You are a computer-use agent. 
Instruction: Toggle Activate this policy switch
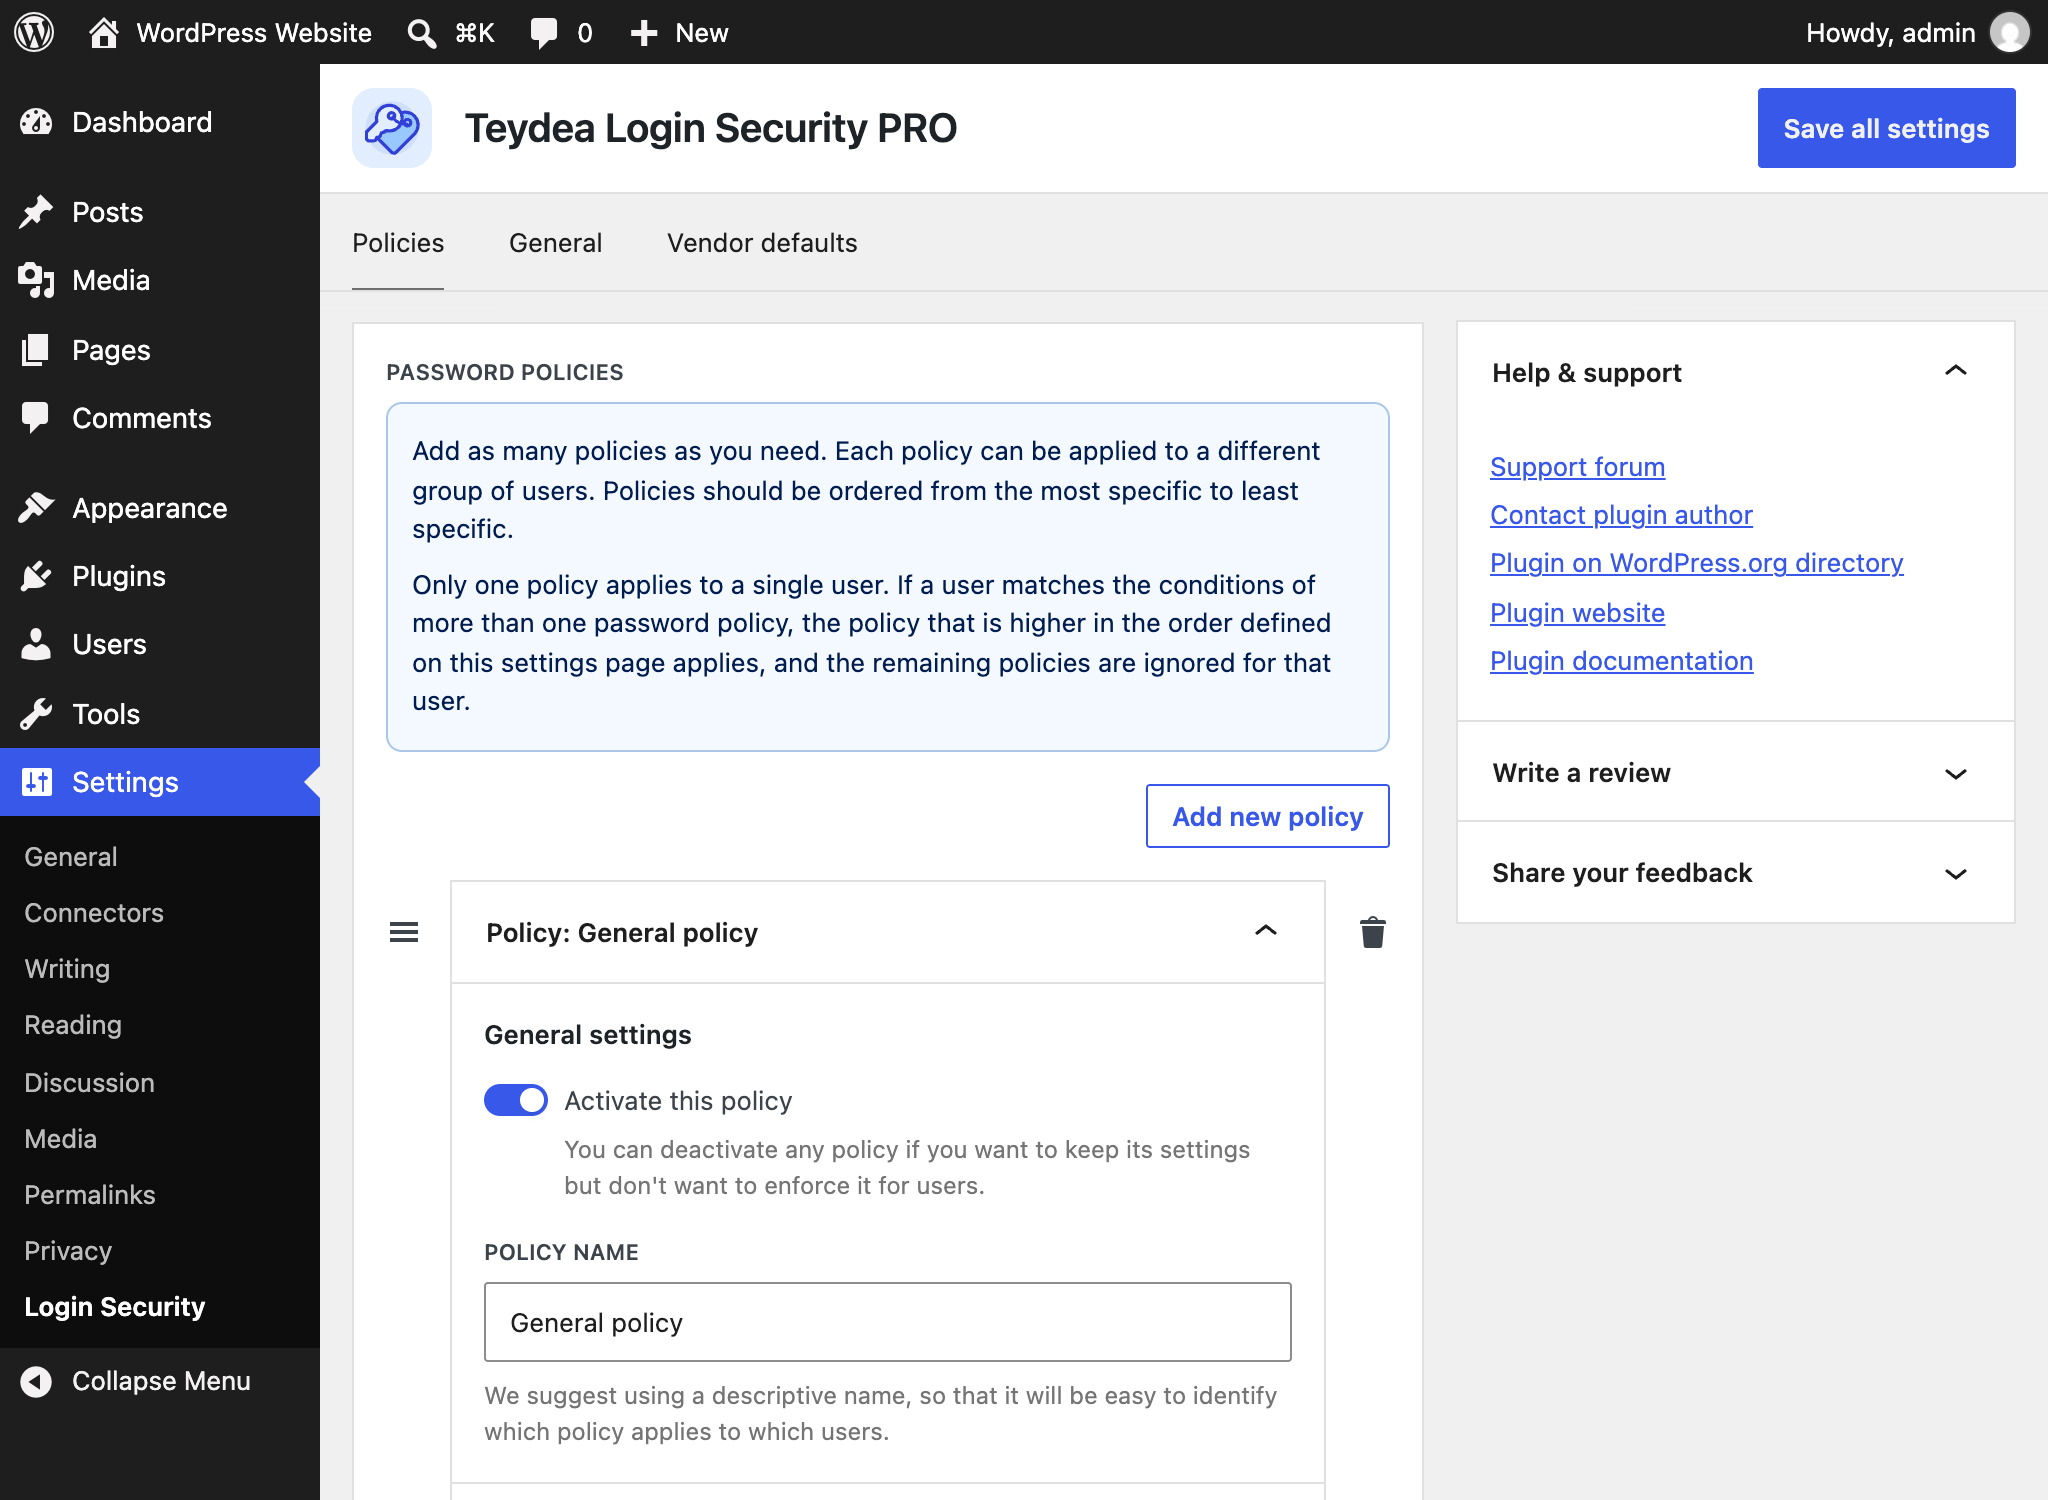pos(516,1100)
